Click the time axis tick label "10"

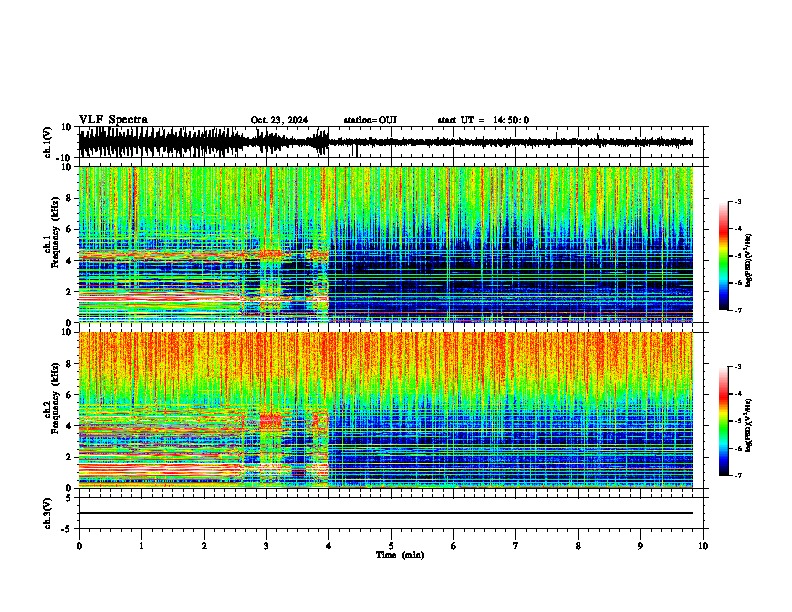point(703,546)
